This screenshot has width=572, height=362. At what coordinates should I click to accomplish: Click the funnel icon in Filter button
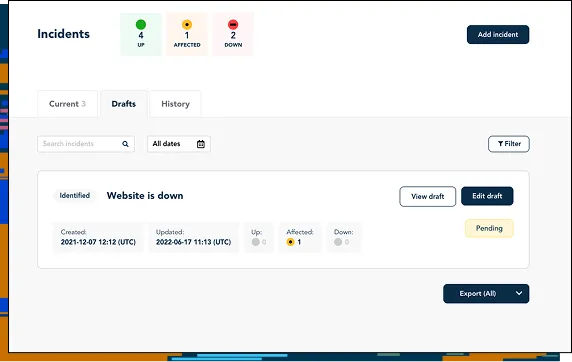[500, 144]
